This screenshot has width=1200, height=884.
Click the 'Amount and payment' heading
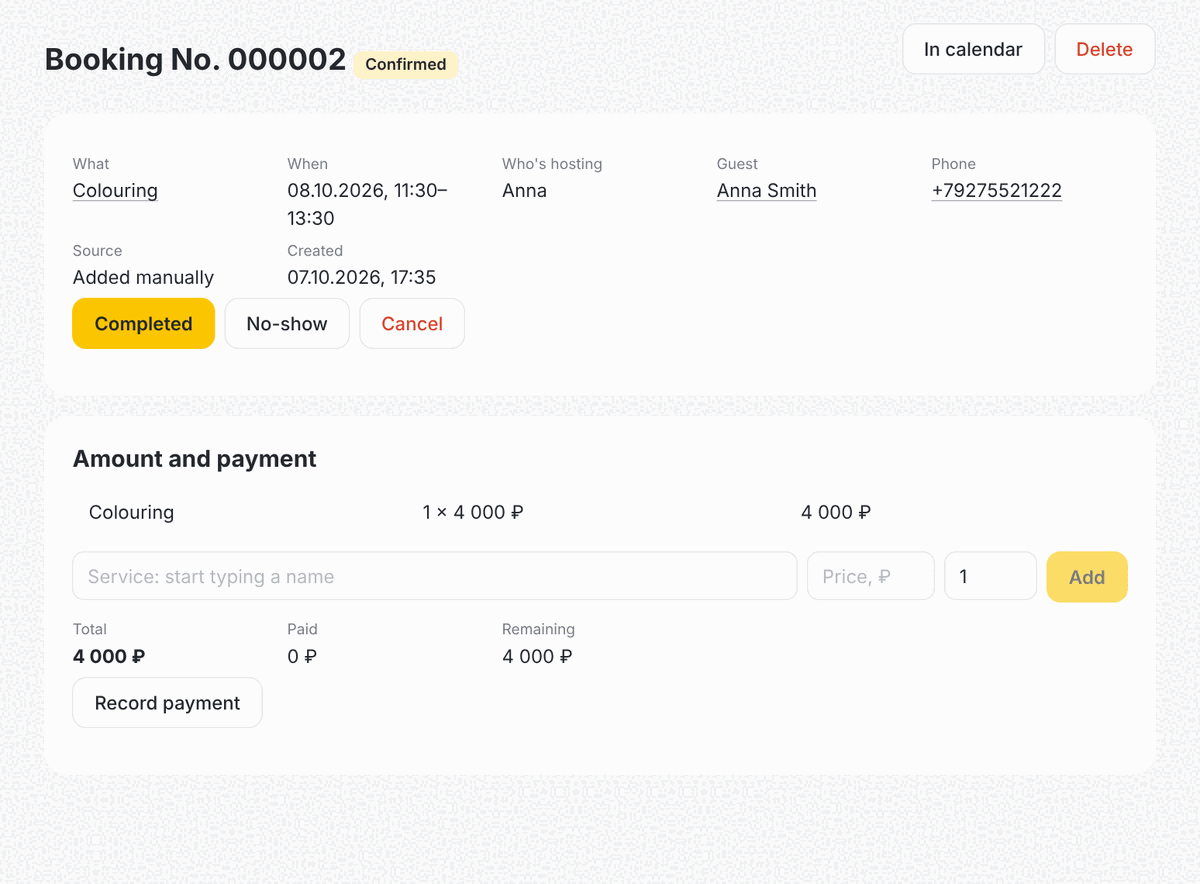(x=195, y=459)
